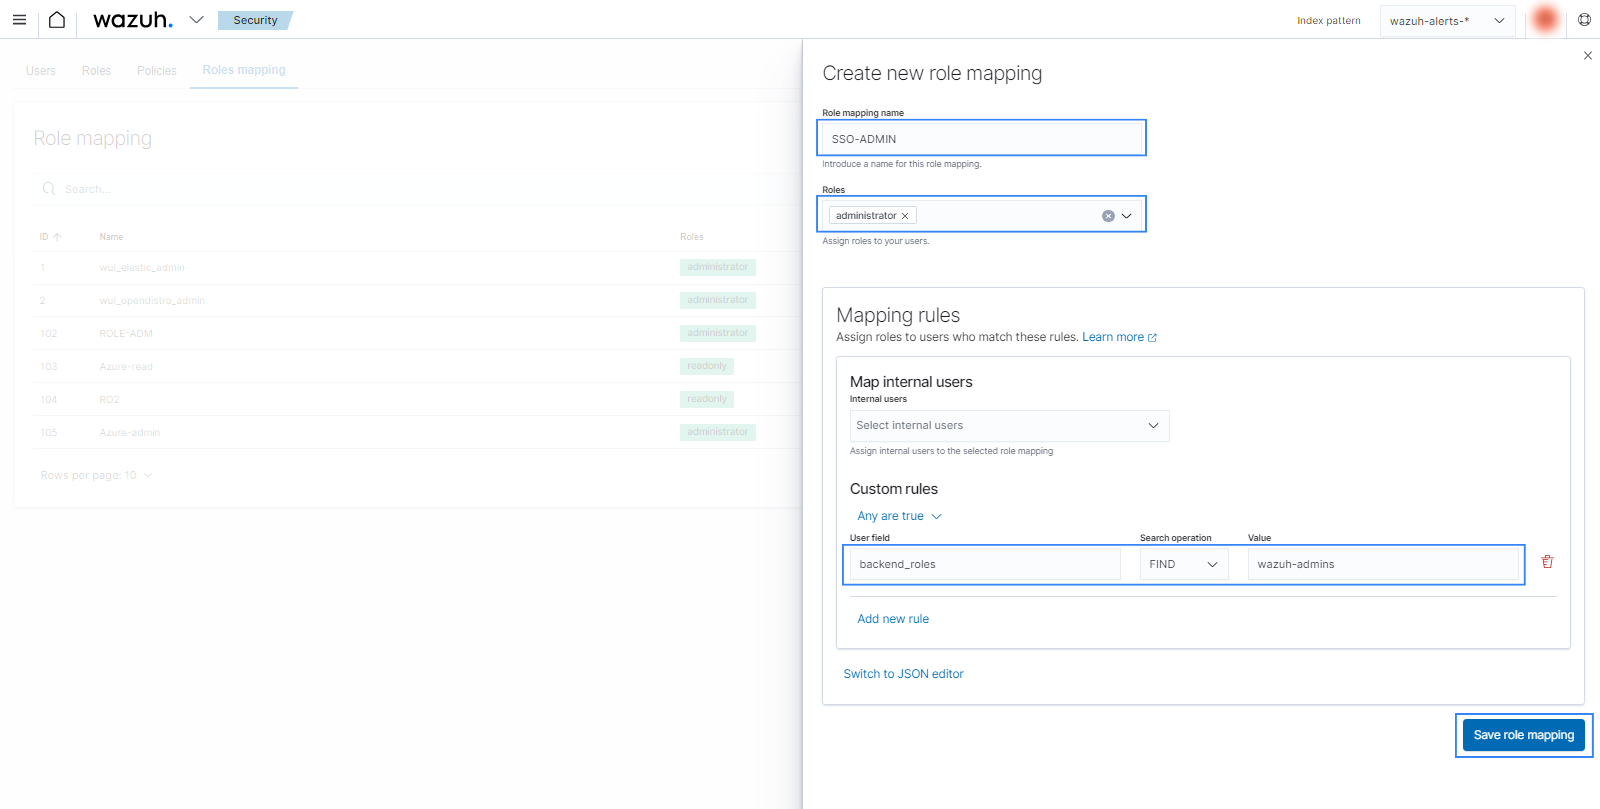Open the index pattern selector
This screenshot has height=809, width=1600.
[1447, 21]
